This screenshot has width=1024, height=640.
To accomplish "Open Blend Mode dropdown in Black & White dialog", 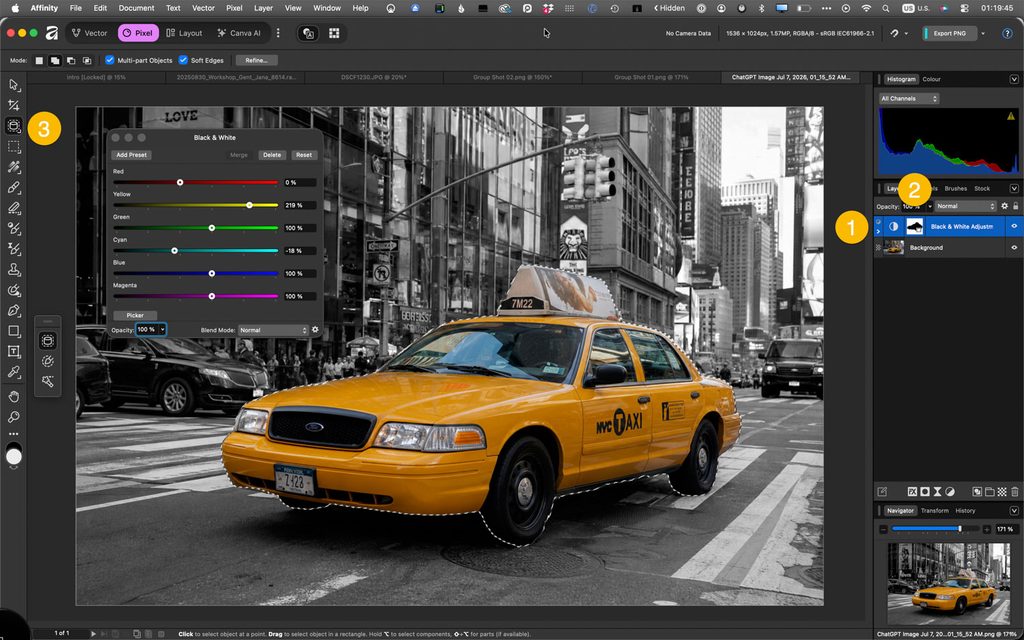I will coord(273,330).
